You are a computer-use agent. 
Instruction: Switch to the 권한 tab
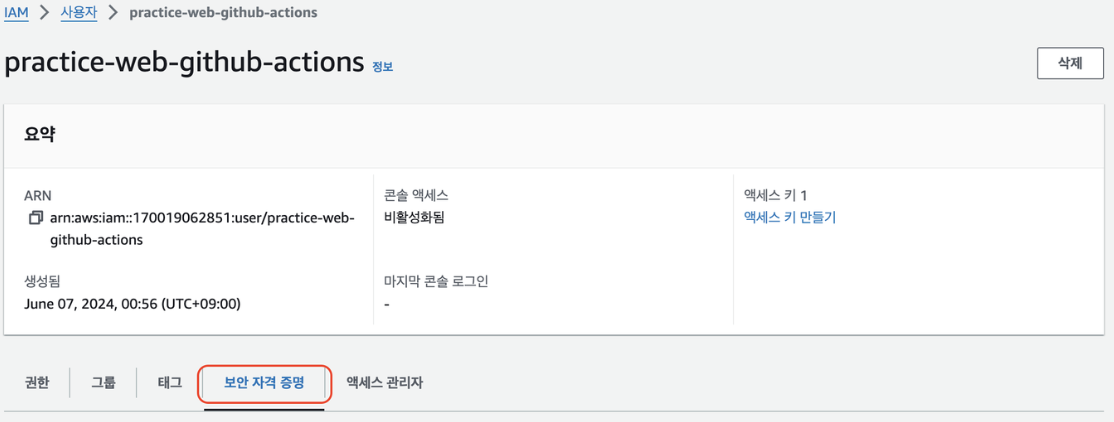tap(37, 383)
